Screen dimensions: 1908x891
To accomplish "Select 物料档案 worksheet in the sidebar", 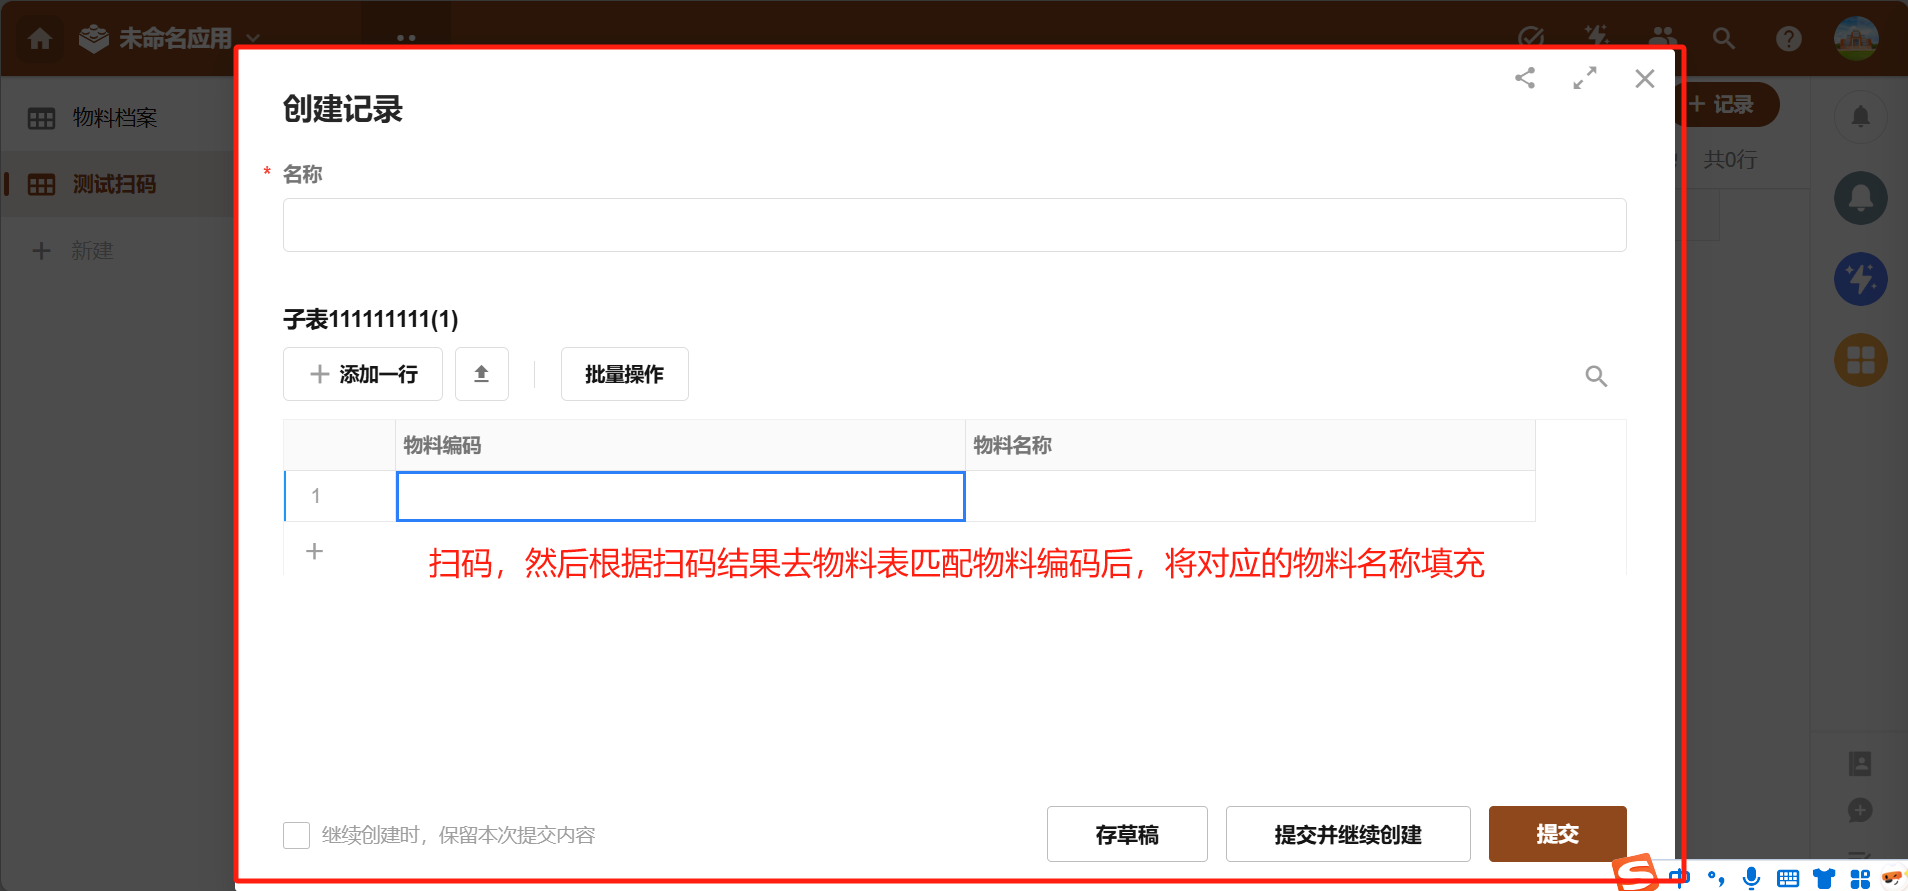I will pyautogui.click(x=116, y=118).
